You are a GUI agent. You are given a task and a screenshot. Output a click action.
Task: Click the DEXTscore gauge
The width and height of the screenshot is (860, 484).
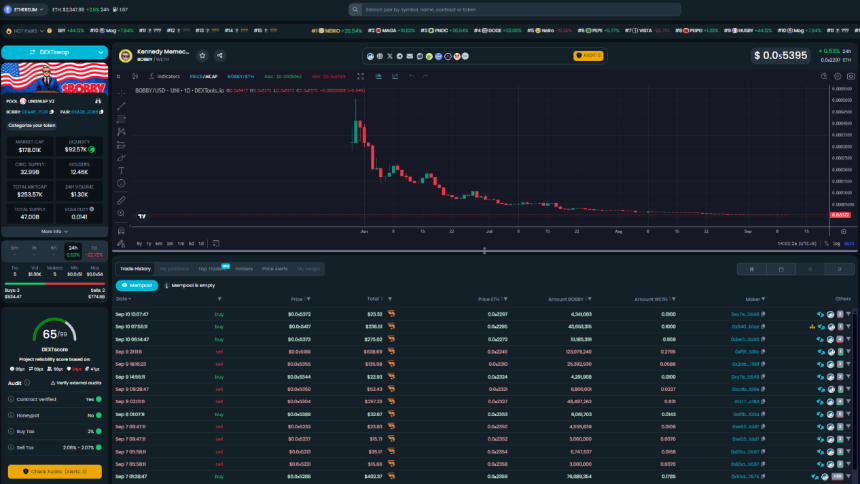click(54, 332)
